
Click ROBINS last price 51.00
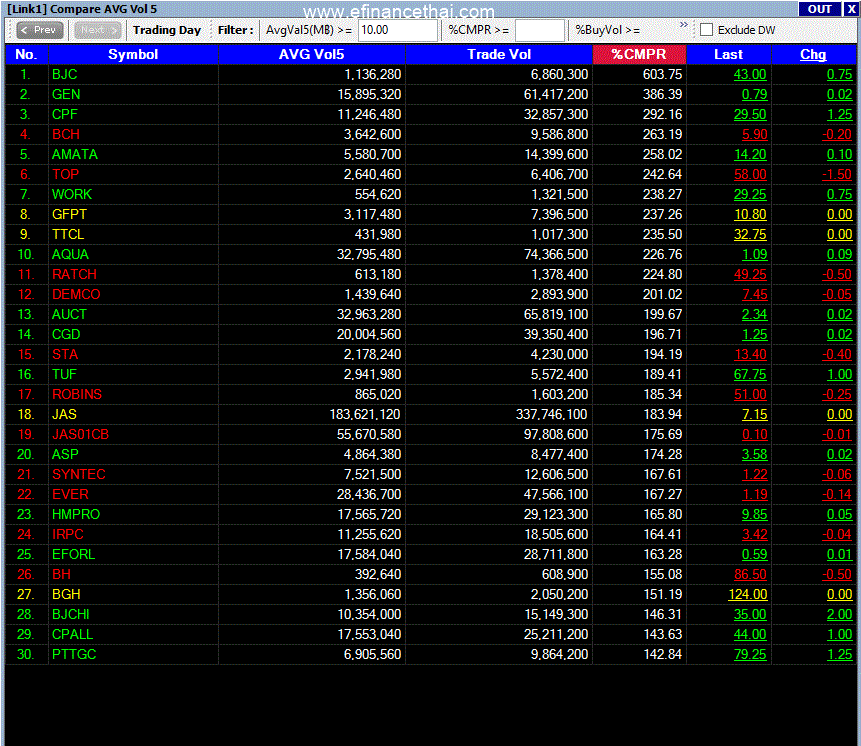click(750, 395)
